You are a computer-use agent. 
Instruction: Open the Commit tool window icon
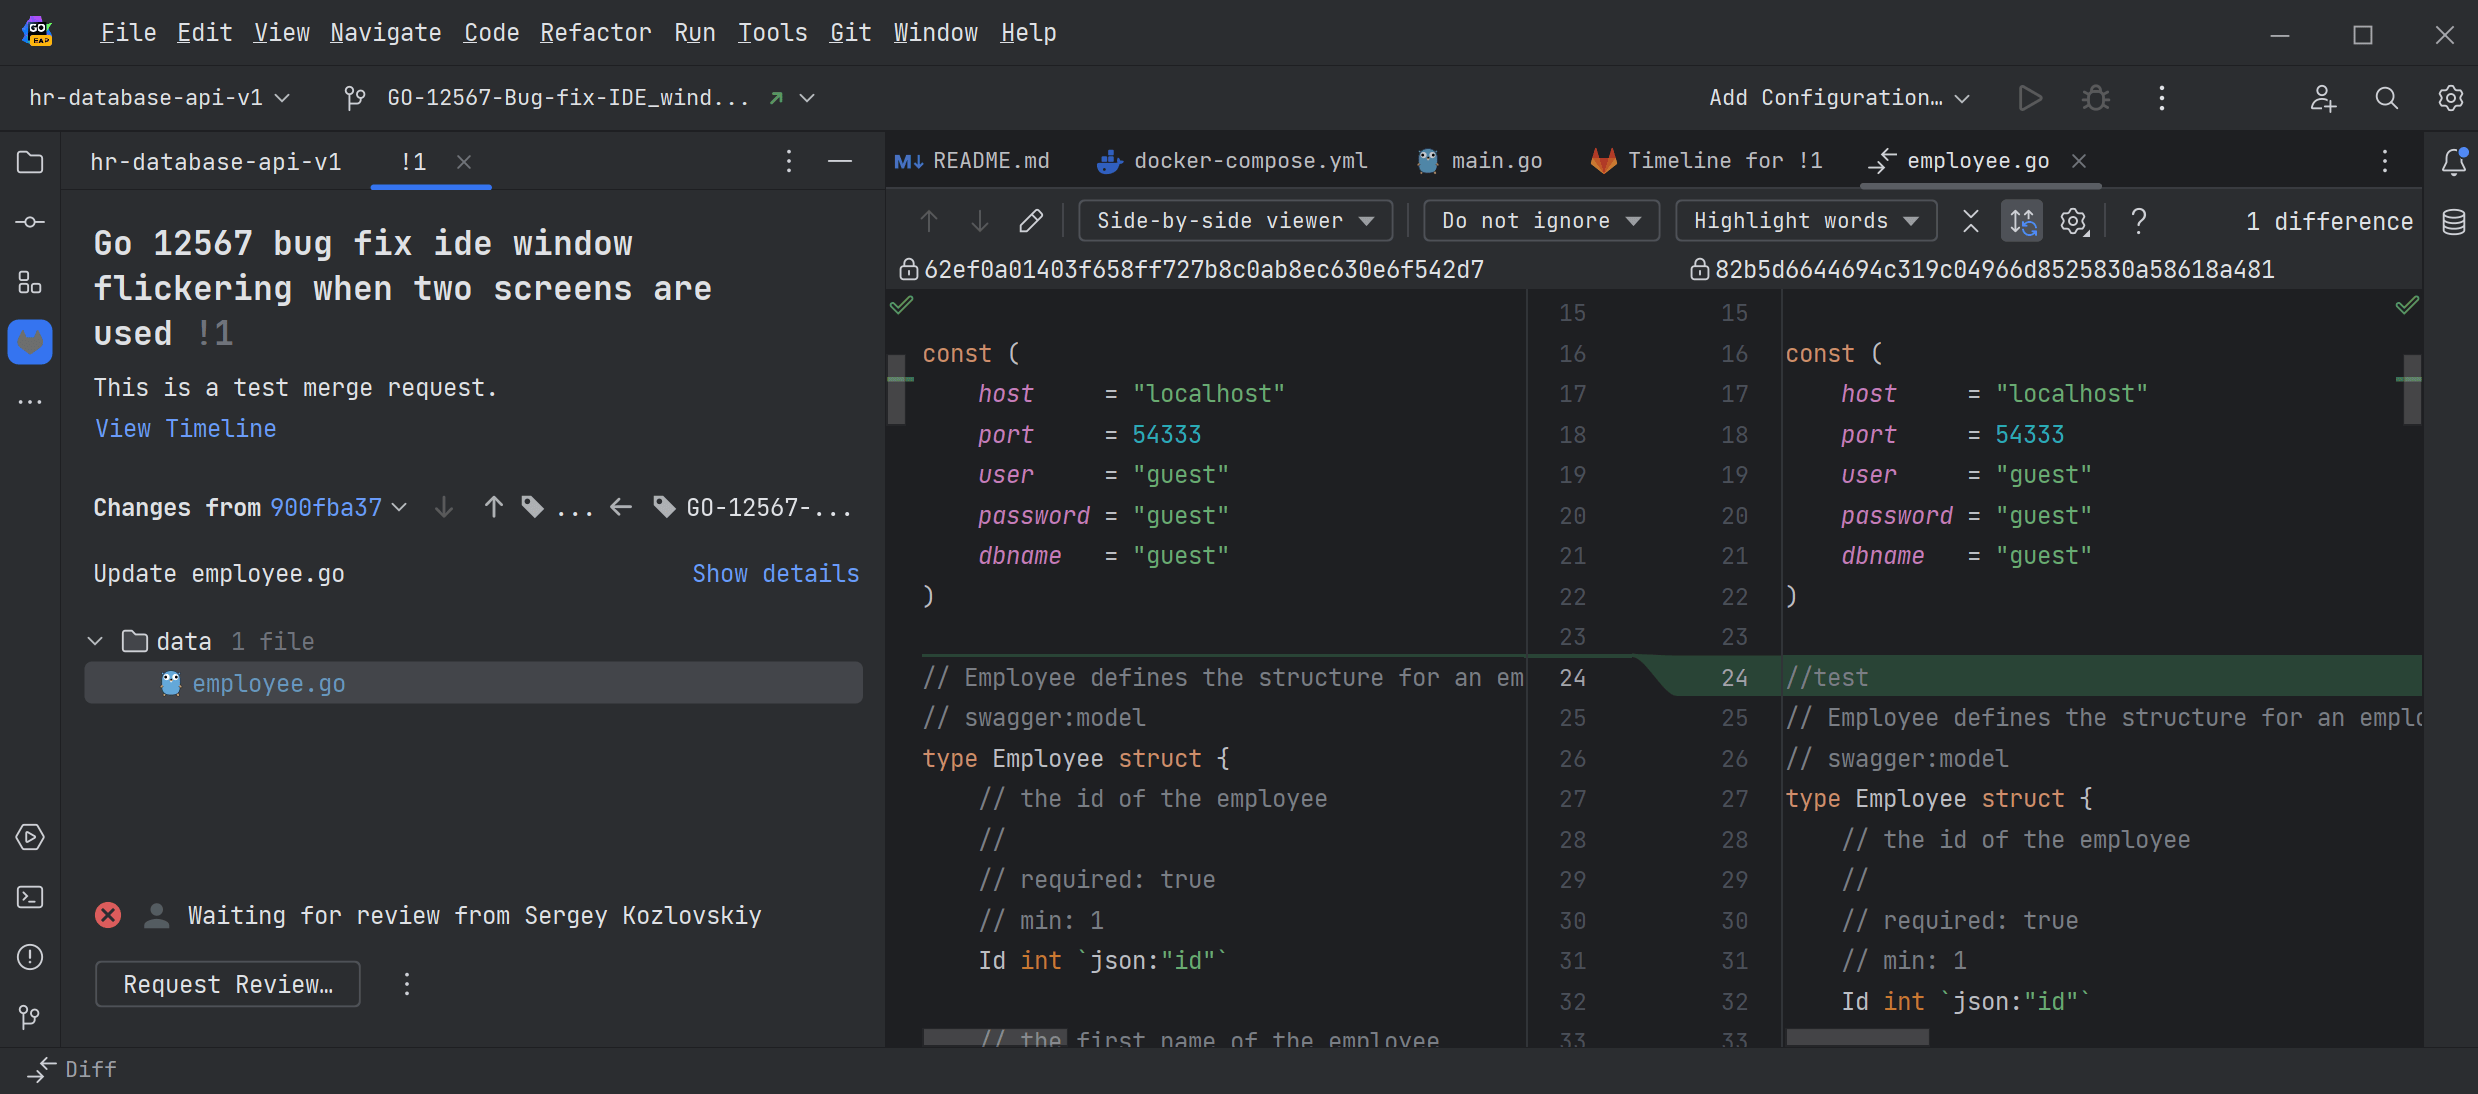click(30, 222)
